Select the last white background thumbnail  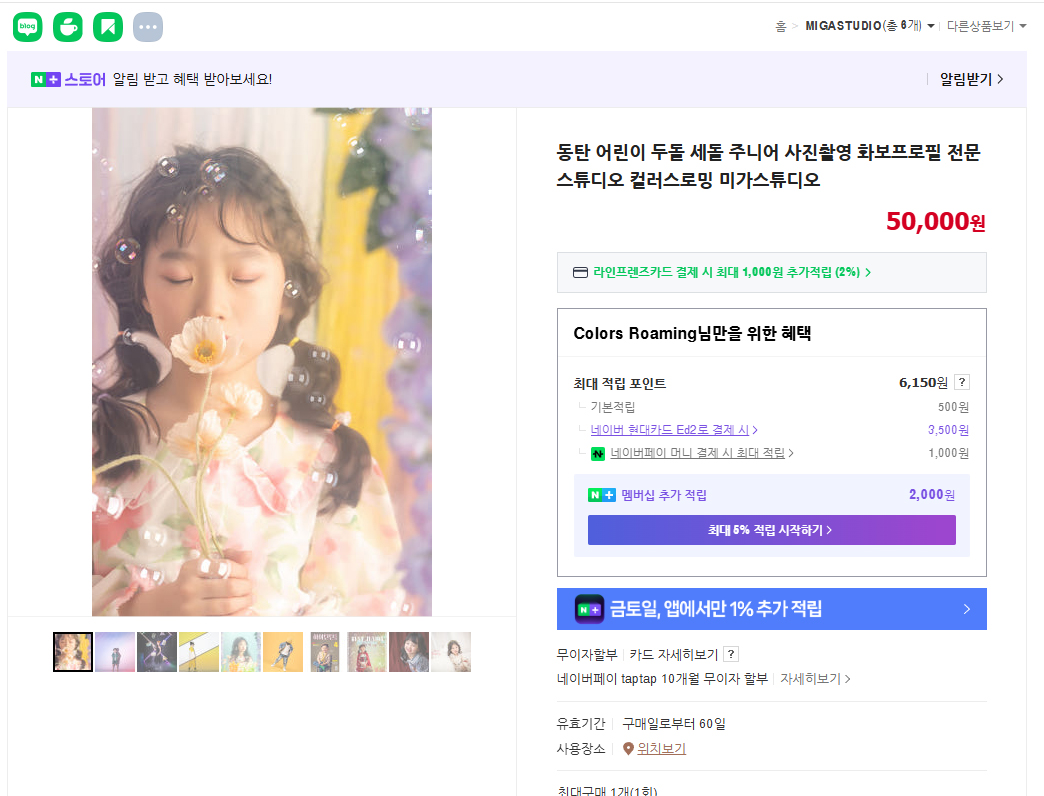(451, 652)
